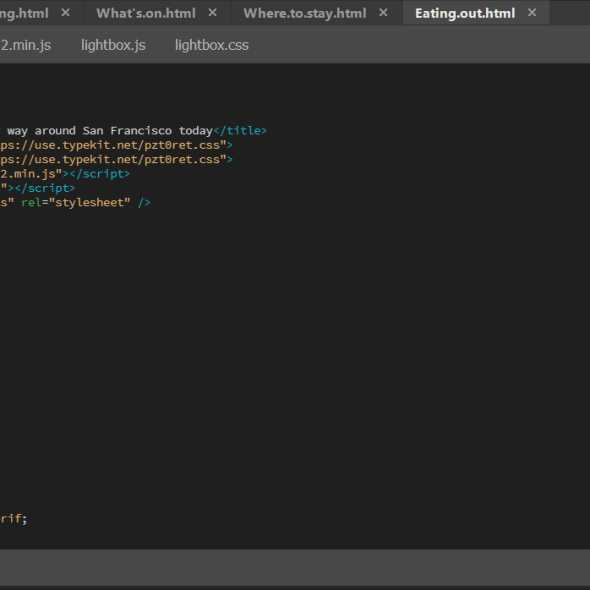Open the lightbox.js related file
590x590 pixels.
coord(113,45)
